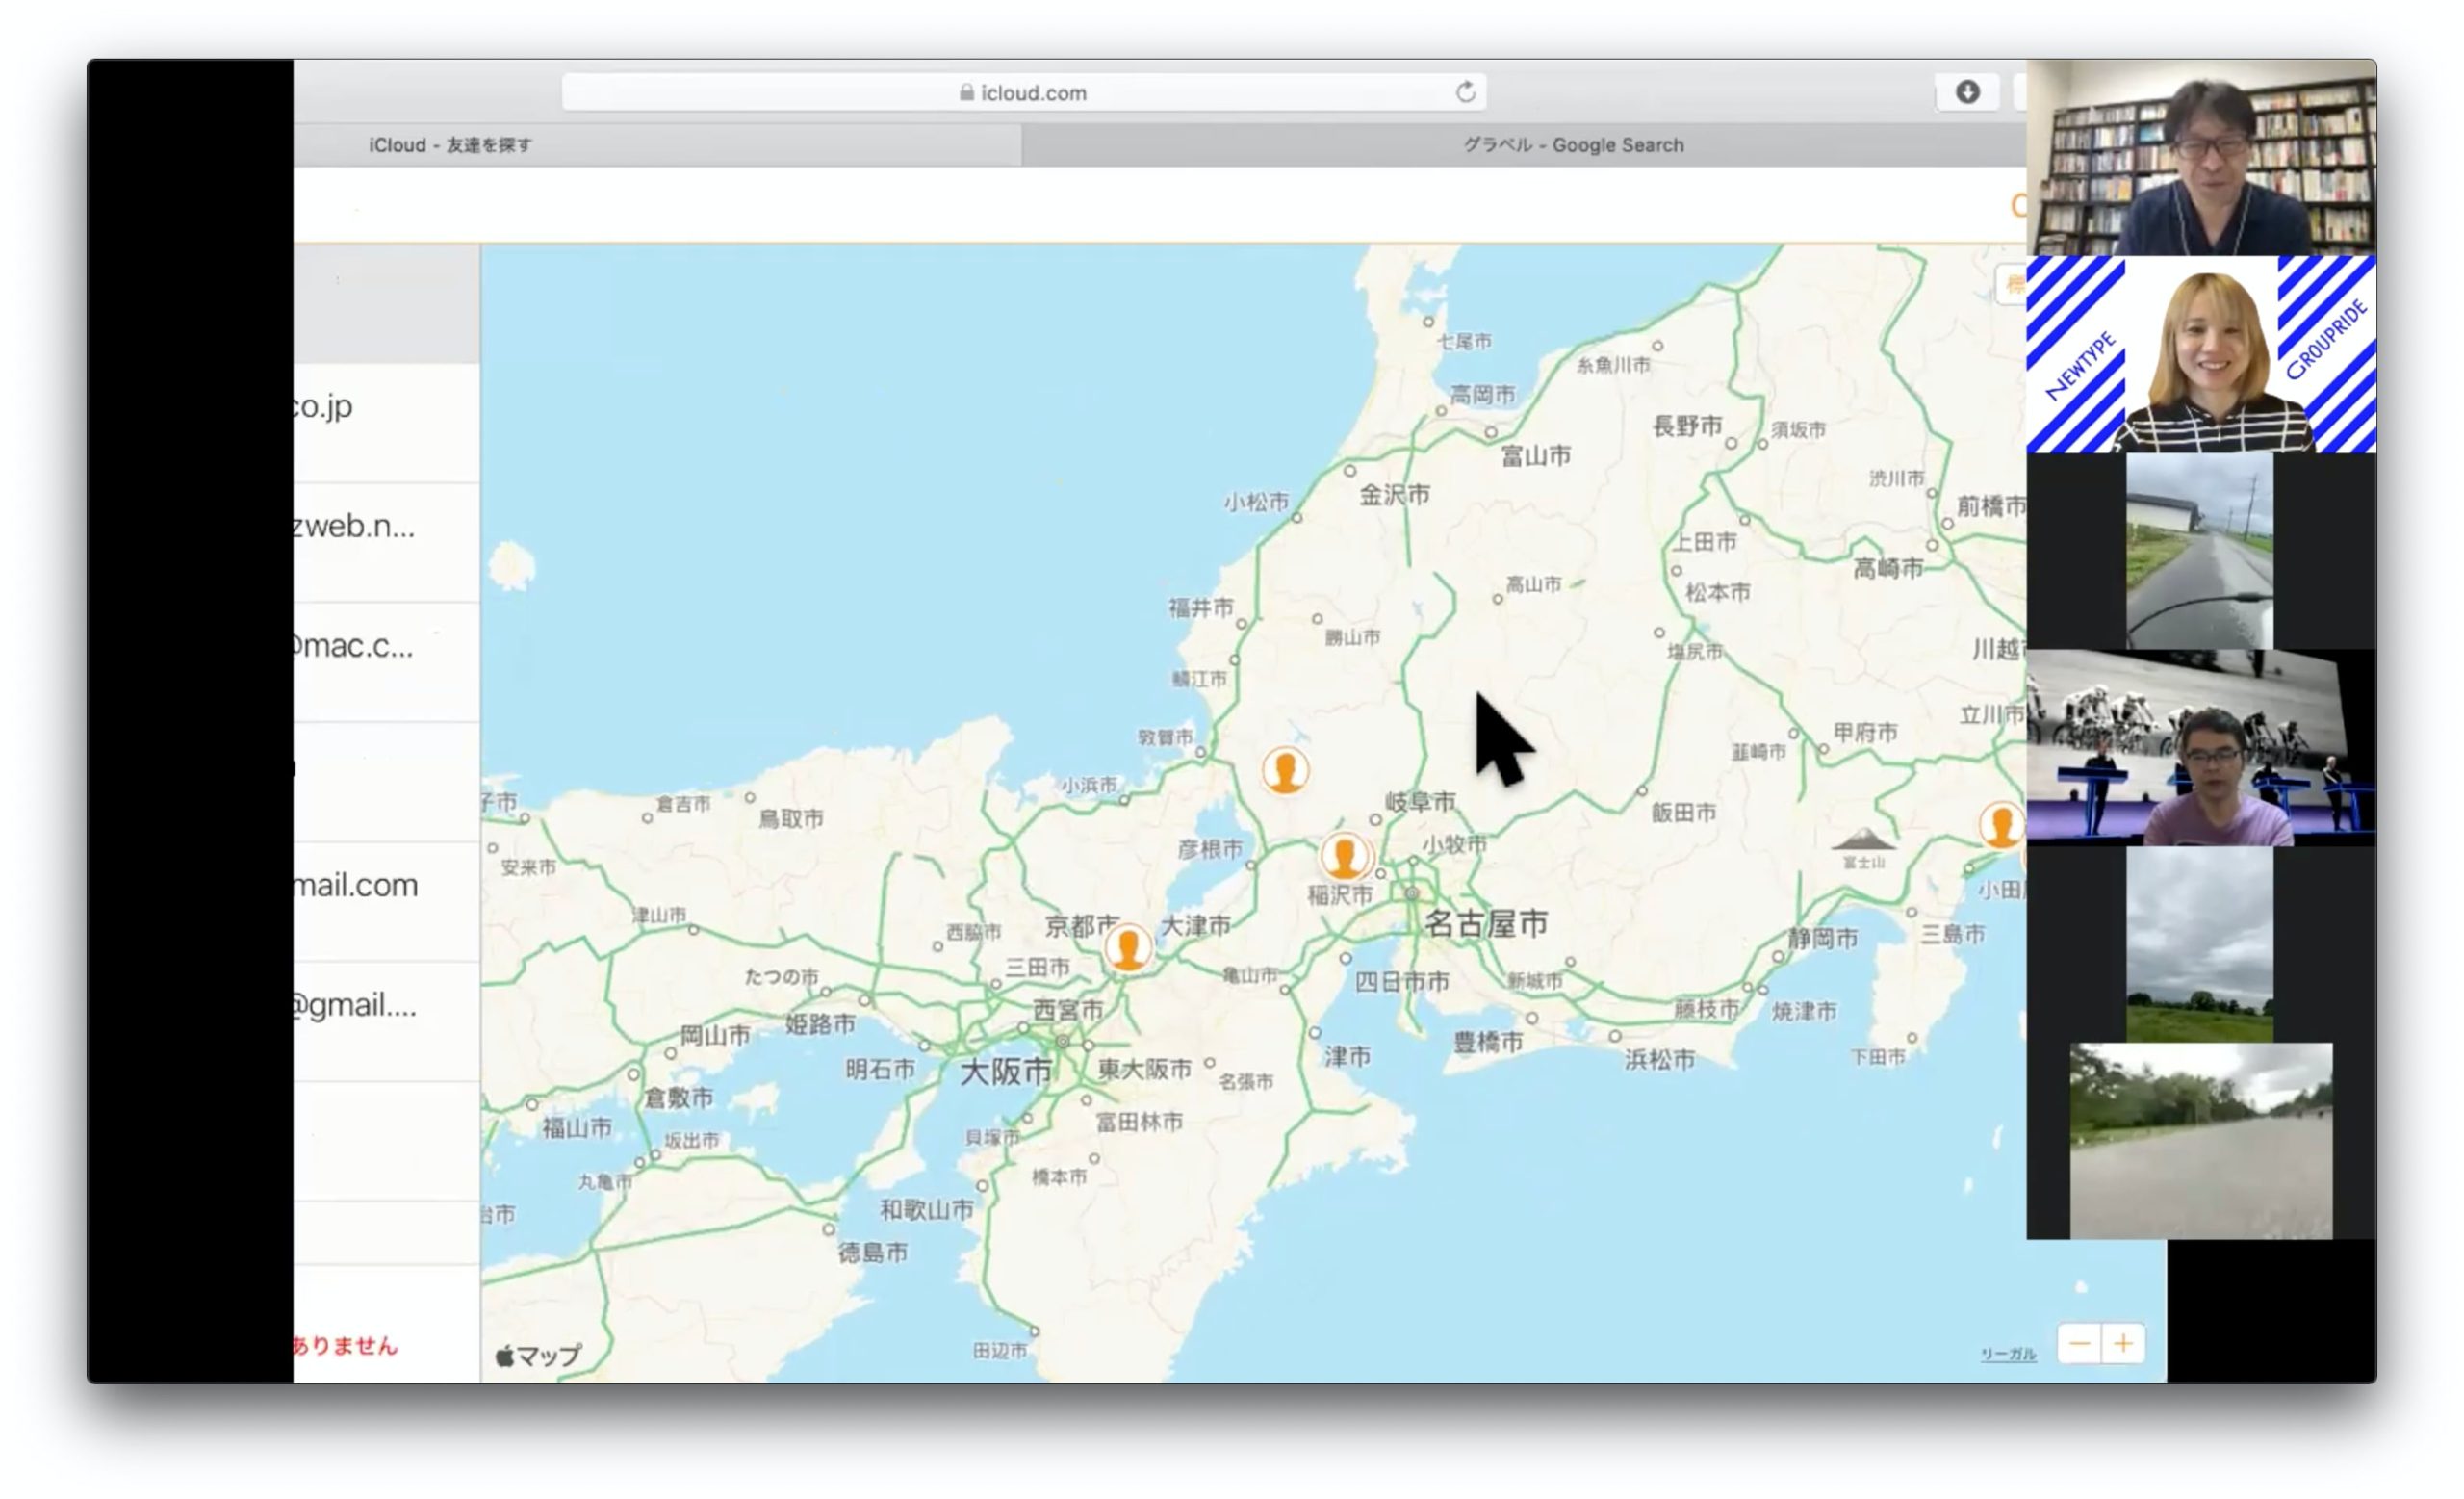The image size is (2464, 1499).
Task: Zoom out map with minus button
Action: coord(2079,1343)
